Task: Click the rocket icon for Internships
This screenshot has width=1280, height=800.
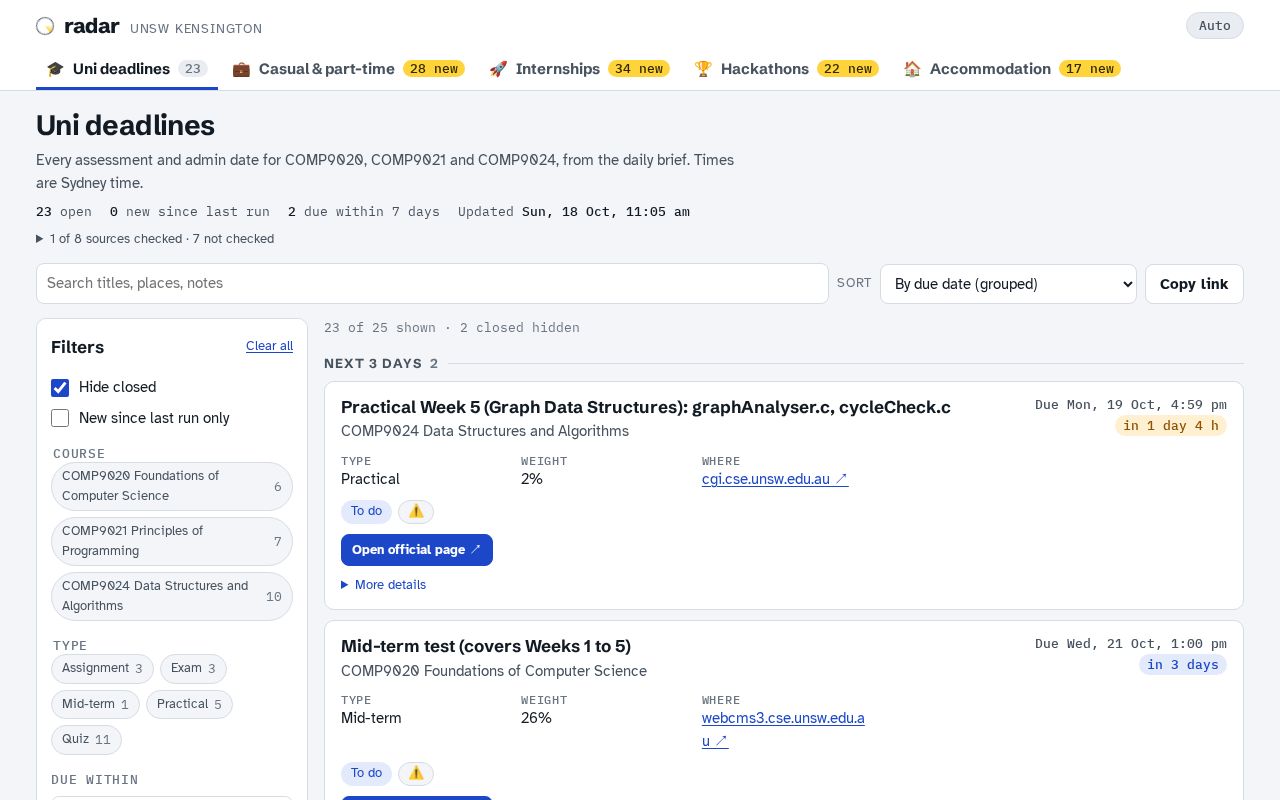Action: coord(498,69)
